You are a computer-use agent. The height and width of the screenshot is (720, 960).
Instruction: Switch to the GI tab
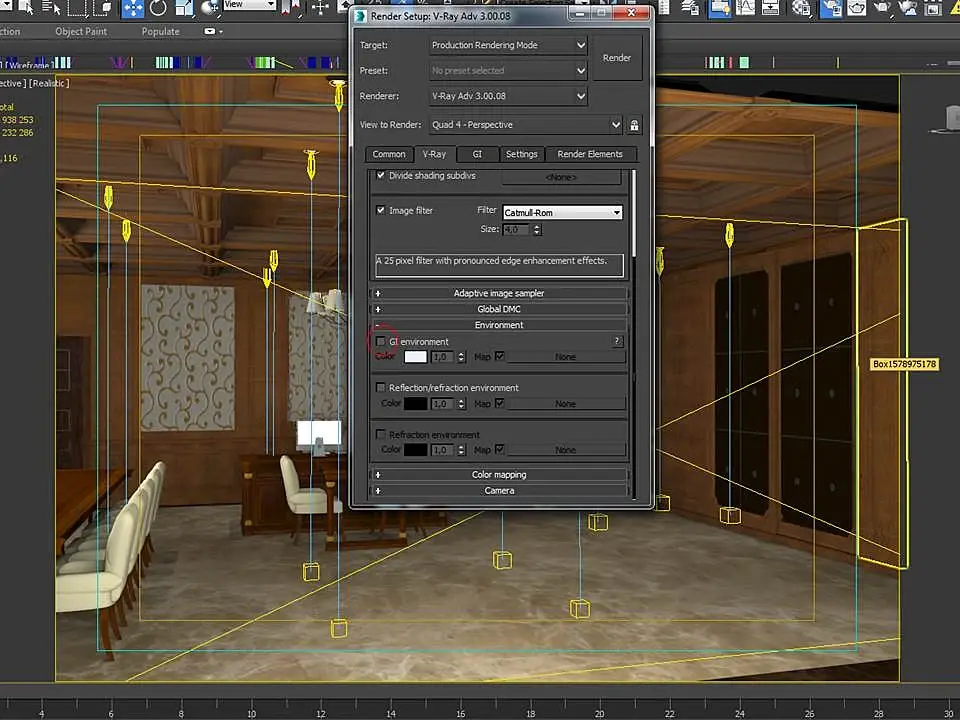[477, 154]
